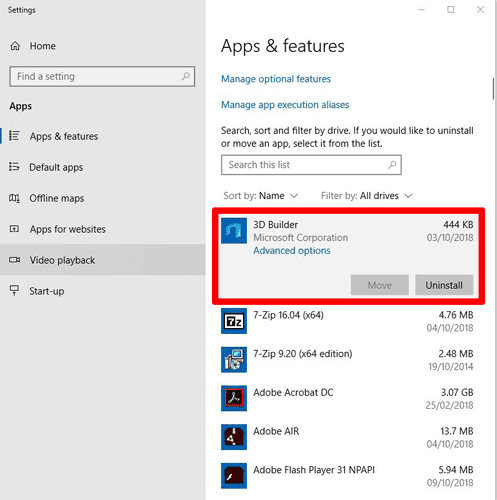Click the Adobe Flash Player icon
This screenshot has width=497, height=500.
[x=234, y=476]
